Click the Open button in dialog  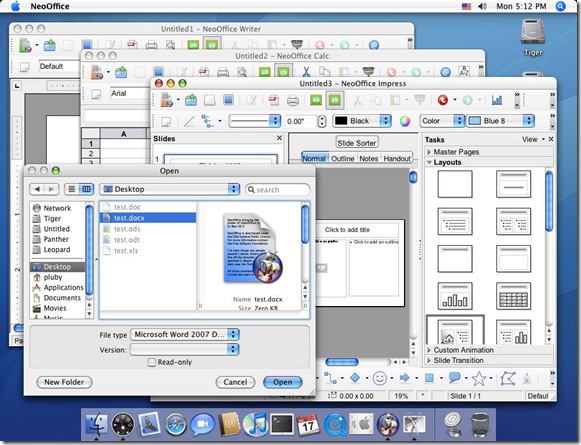coord(283,382)
